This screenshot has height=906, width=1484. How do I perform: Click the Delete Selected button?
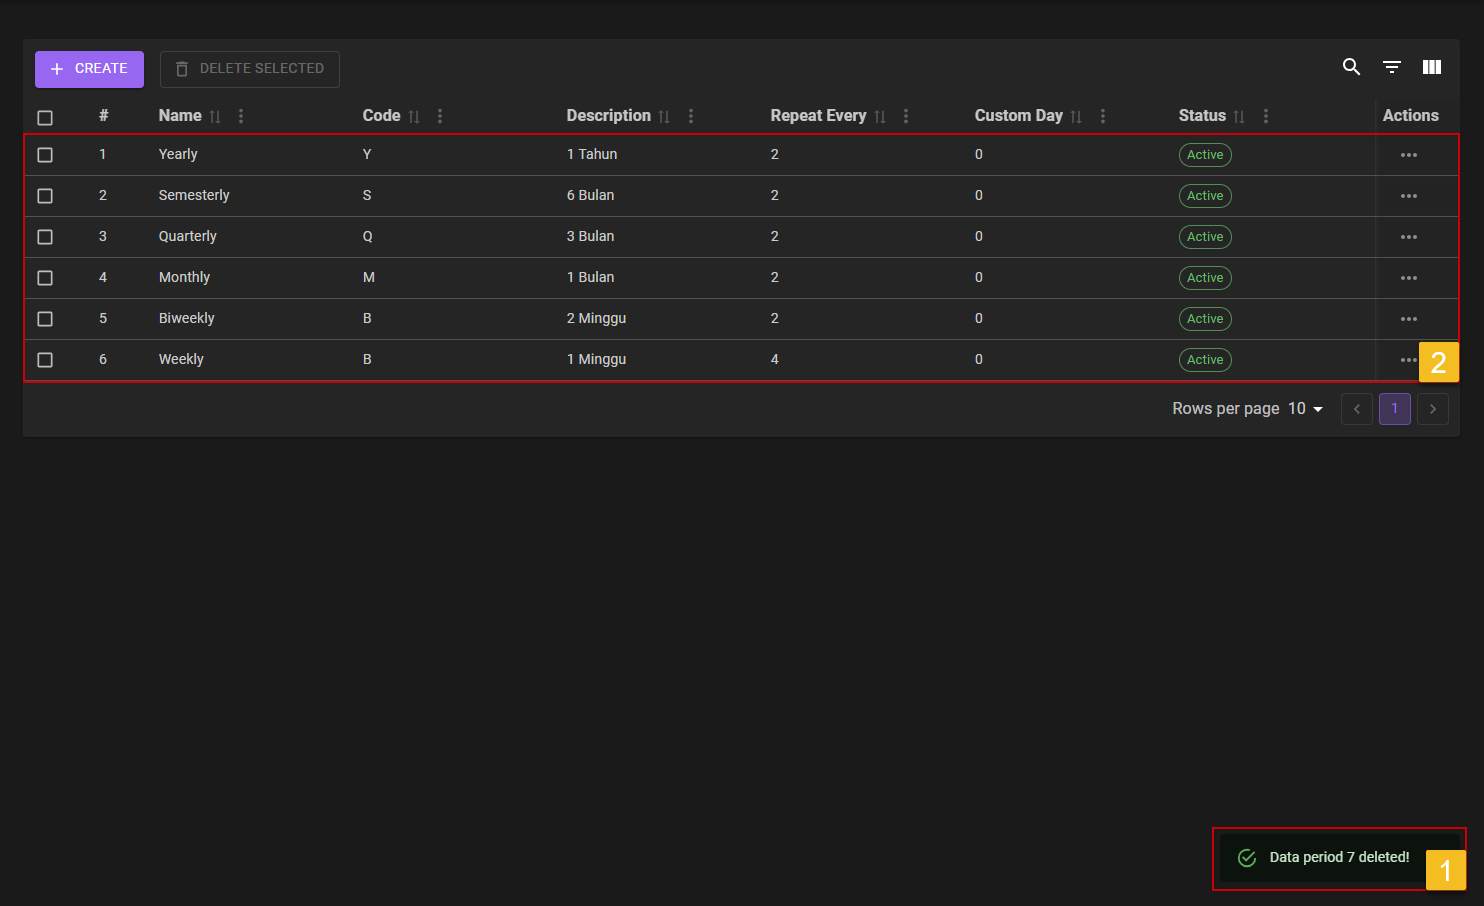[x=249, y=69]
